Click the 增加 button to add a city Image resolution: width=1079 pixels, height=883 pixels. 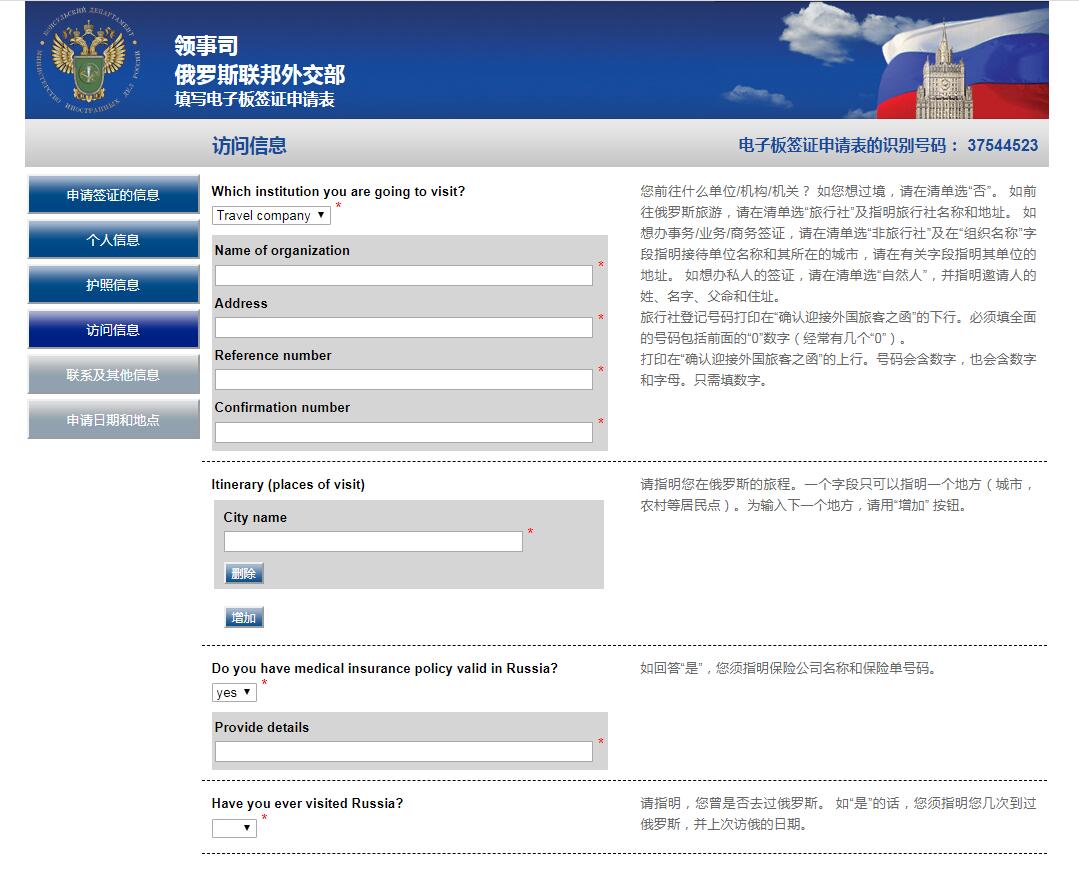coord(243,617)
